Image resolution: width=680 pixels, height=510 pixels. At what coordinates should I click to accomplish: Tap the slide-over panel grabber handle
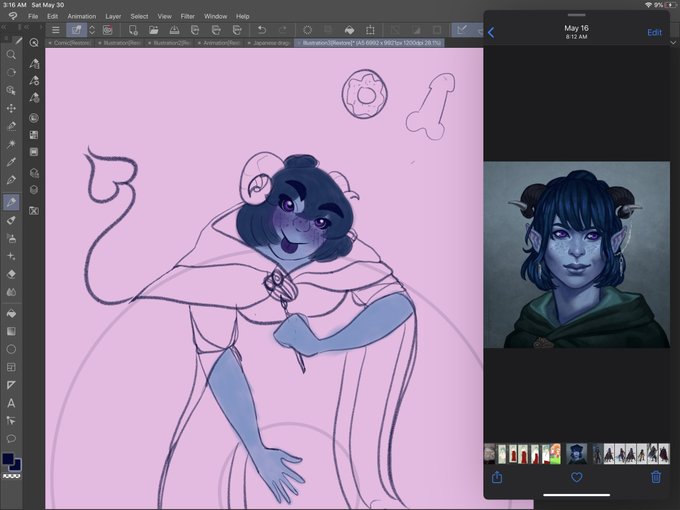(x=576, y=15)
